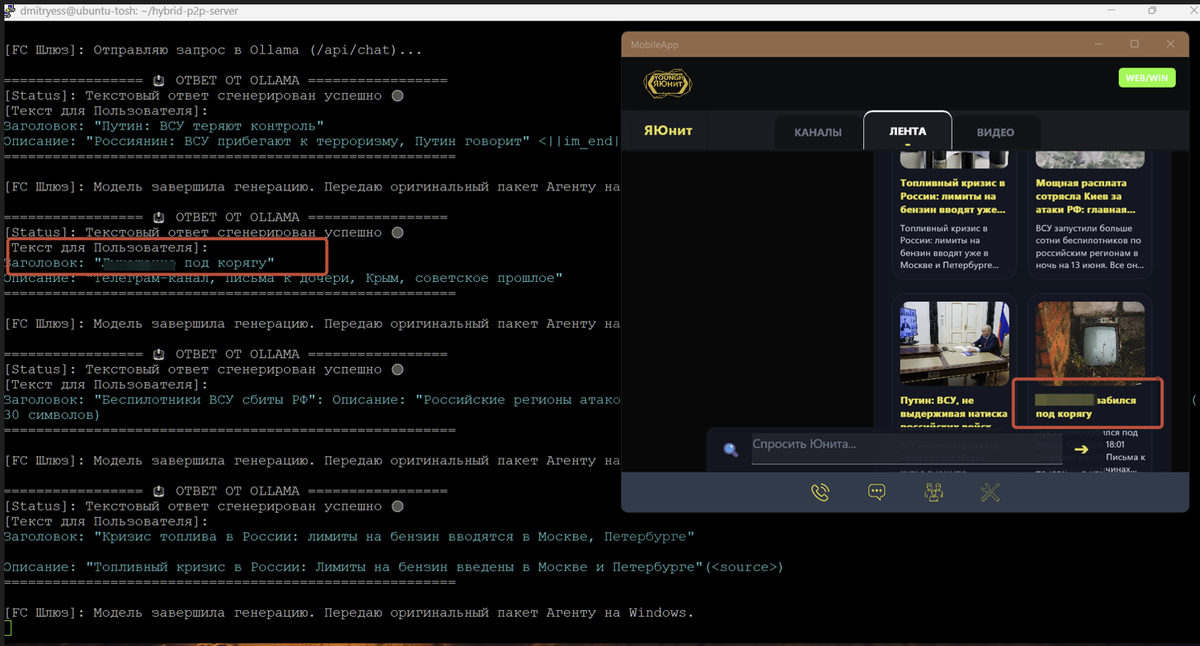Click the ЯЮнит text label
Viewport: 1200px width, 646px height.
pos(668,131)
